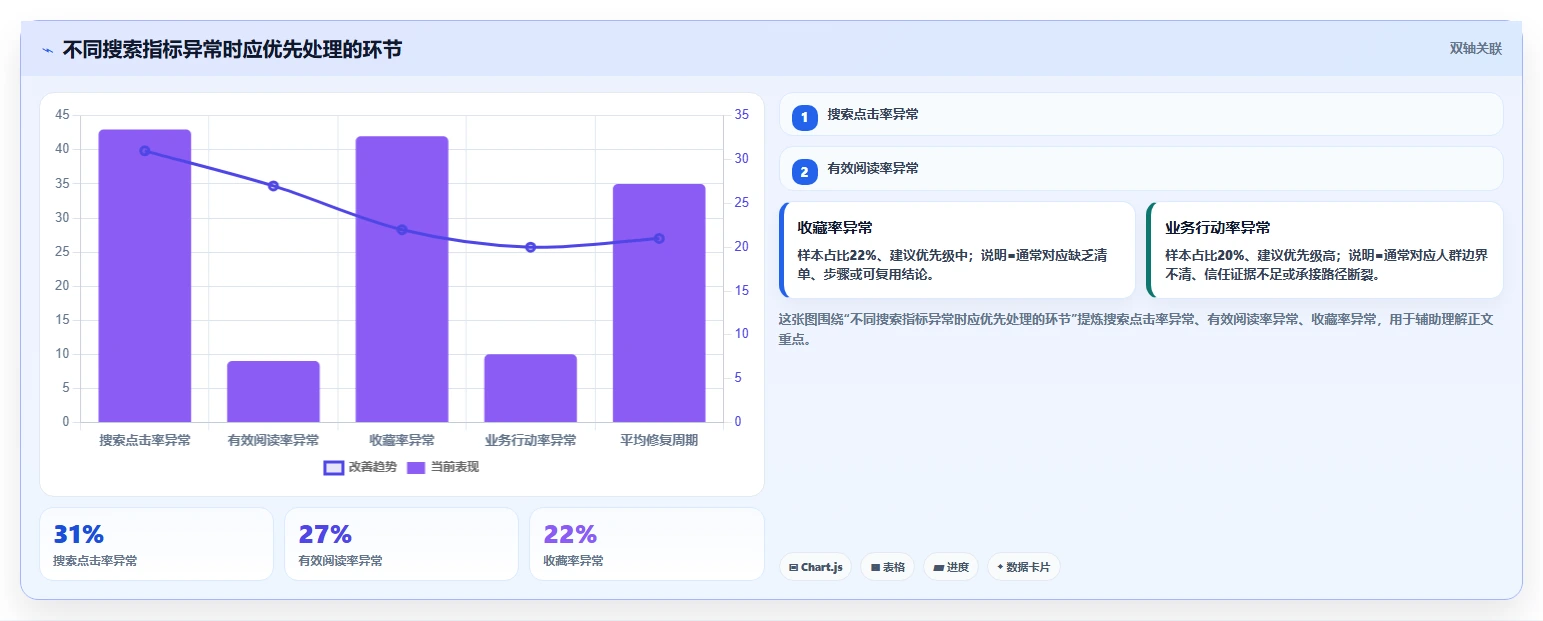This screenshot has height=621, width=1543.
Task: Click the Chart.js tag
Action: (x=815, y=567)
